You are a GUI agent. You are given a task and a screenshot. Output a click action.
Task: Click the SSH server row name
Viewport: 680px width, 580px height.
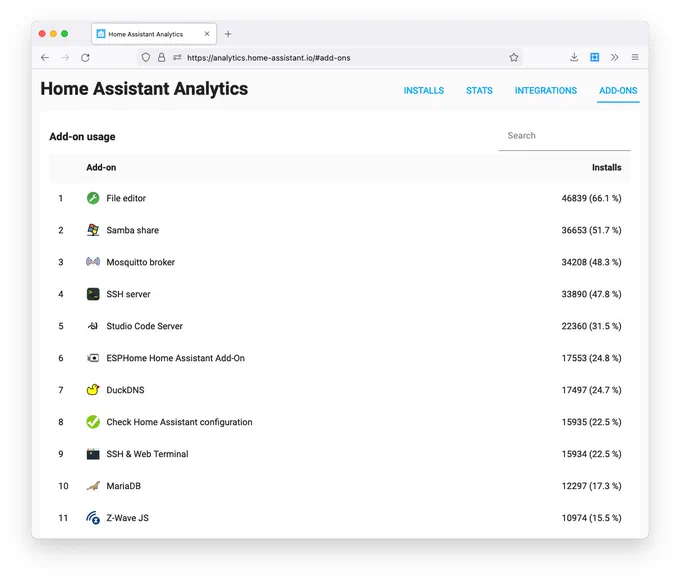point(128,294)
